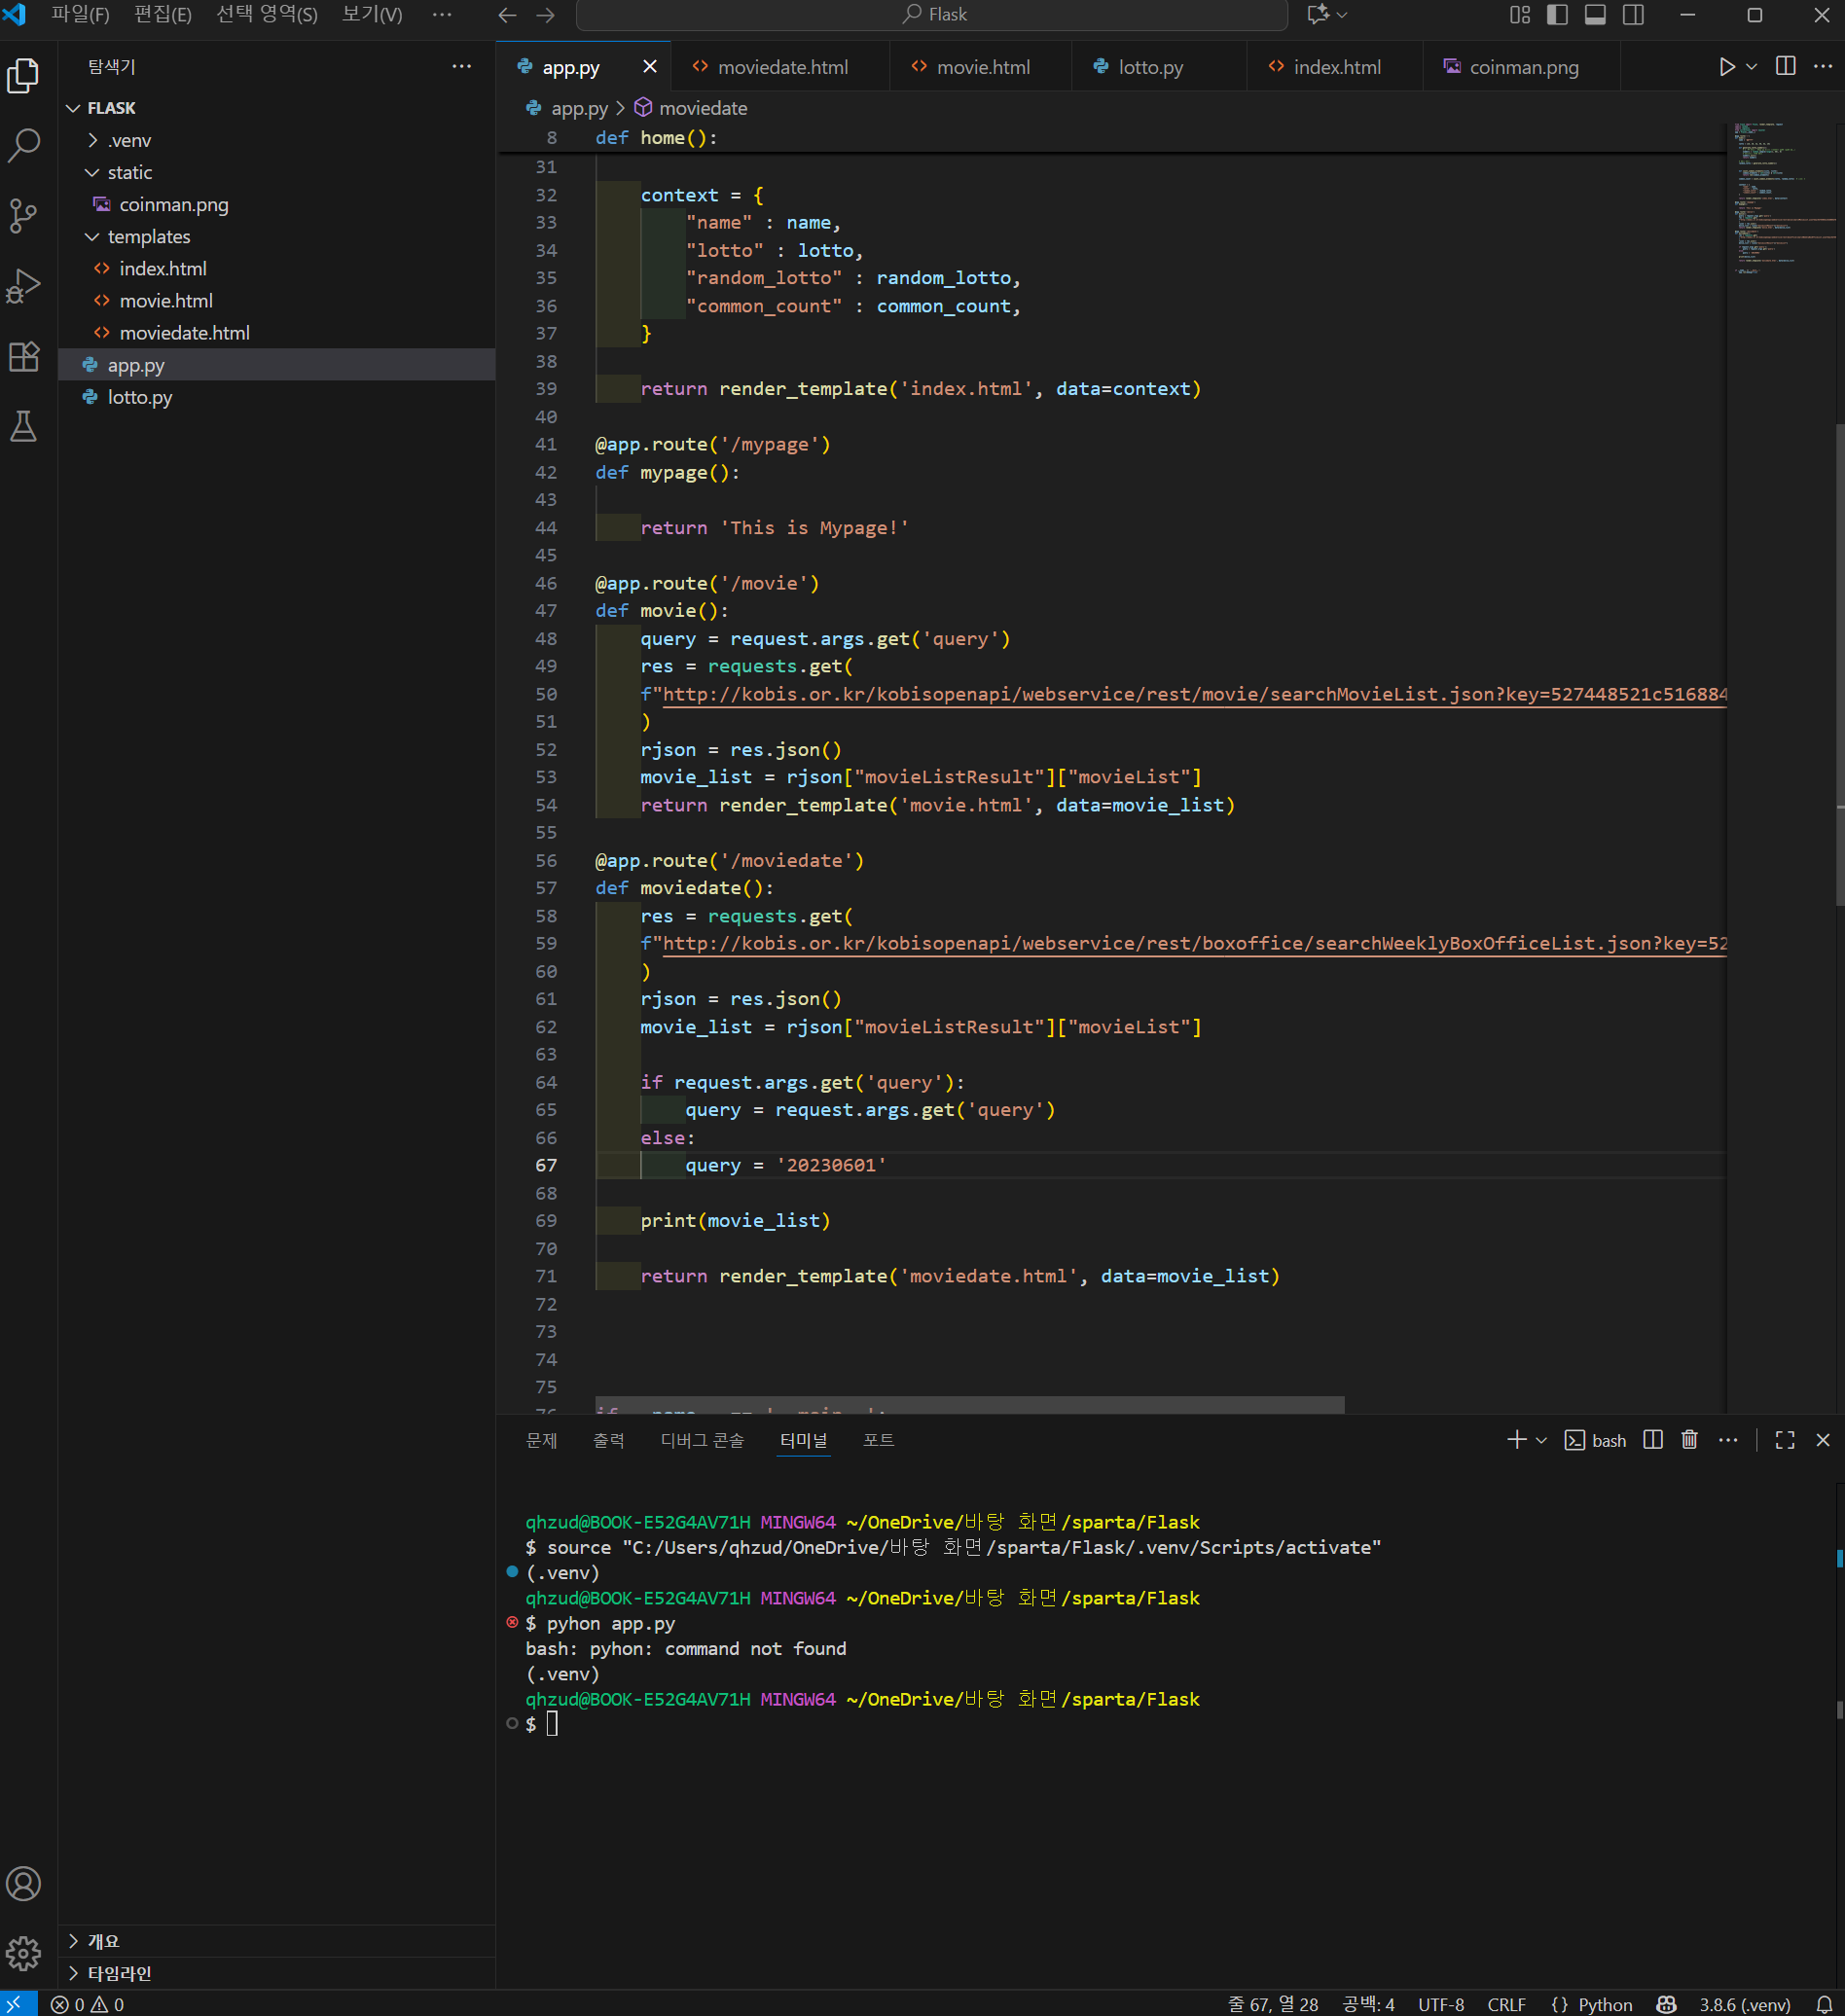Open Customize Layout icon
The image size is (1845, 2016).
tap(1520, 15)
